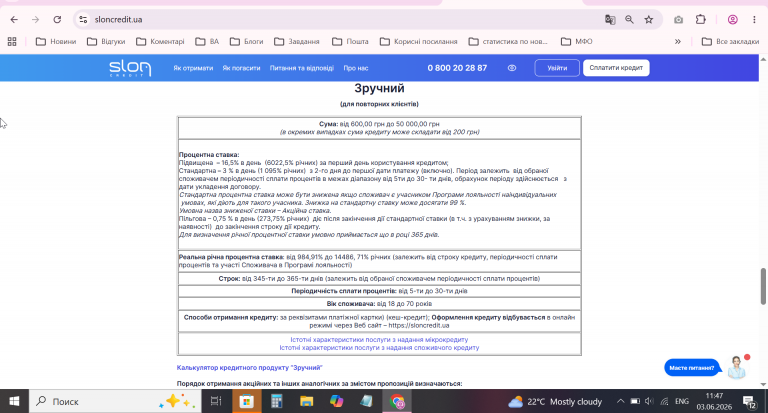Bookmark this page with the star icon
The height and width of the screenshot is (413, 768).
tap(649, 20)
